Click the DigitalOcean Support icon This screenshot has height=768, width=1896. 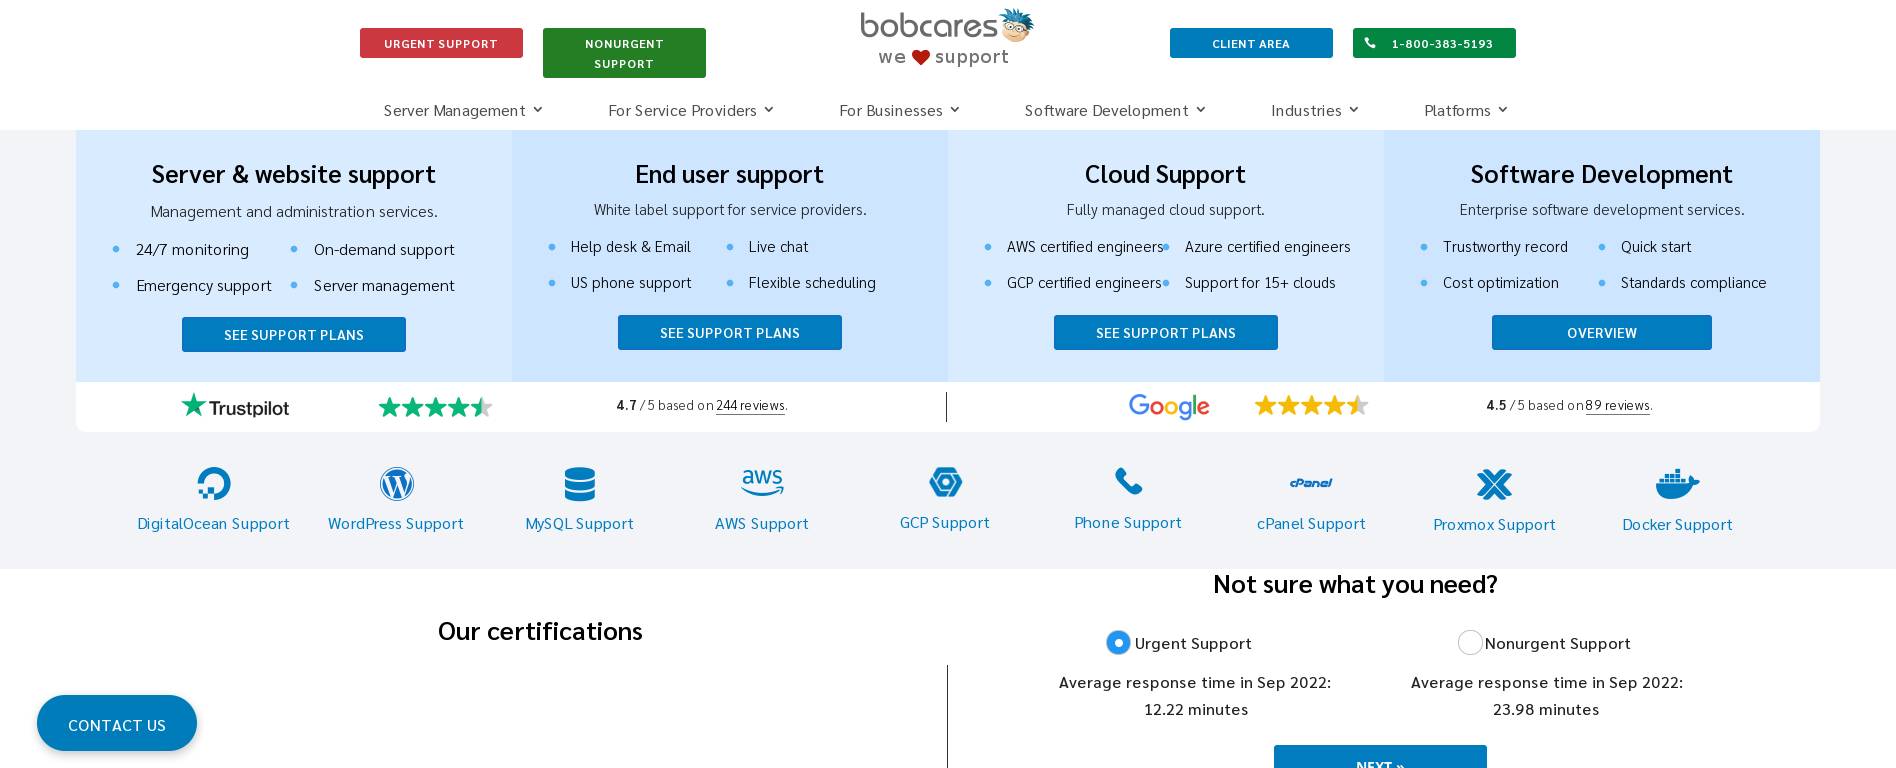(x=213, y=484)
